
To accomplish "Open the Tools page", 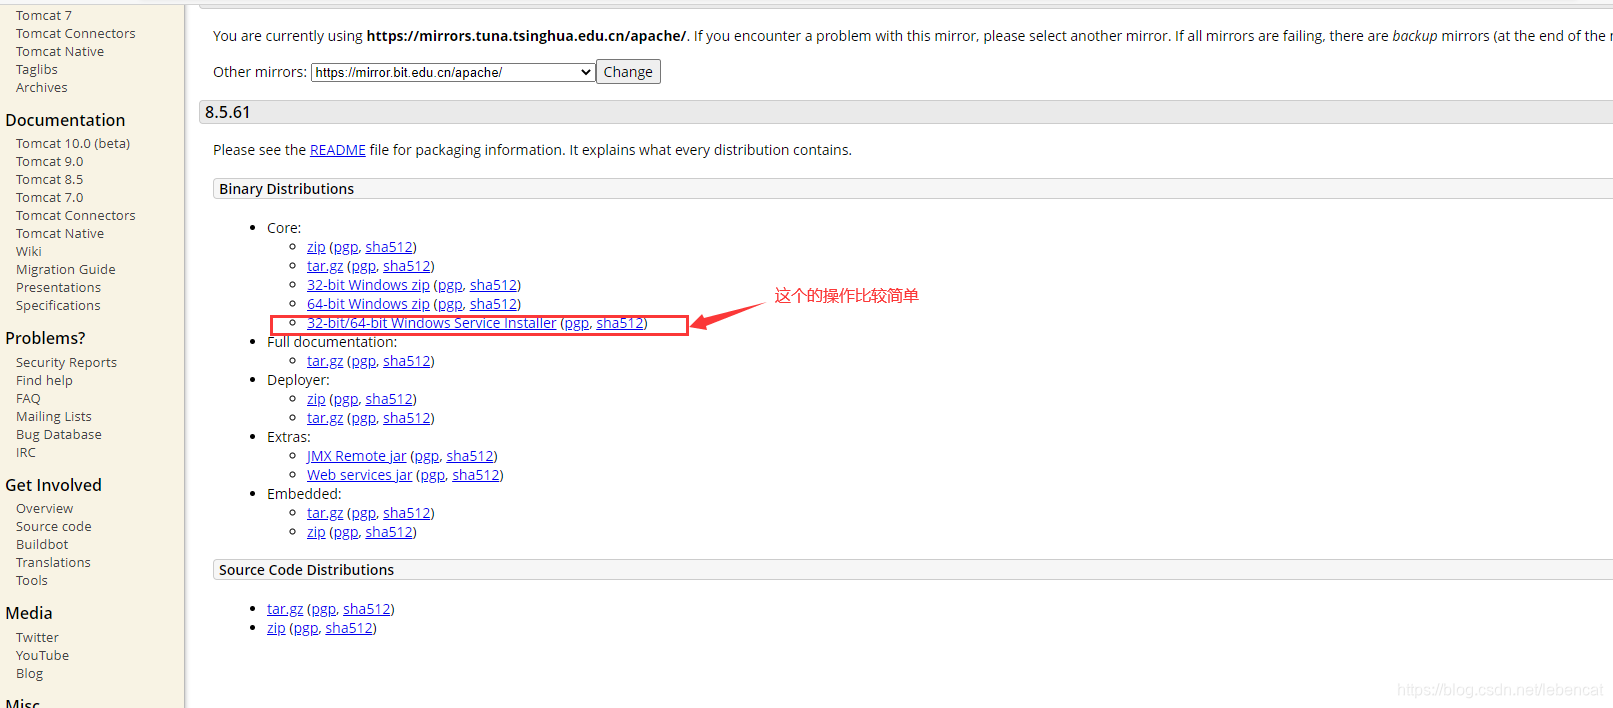I will click(32, 581).
